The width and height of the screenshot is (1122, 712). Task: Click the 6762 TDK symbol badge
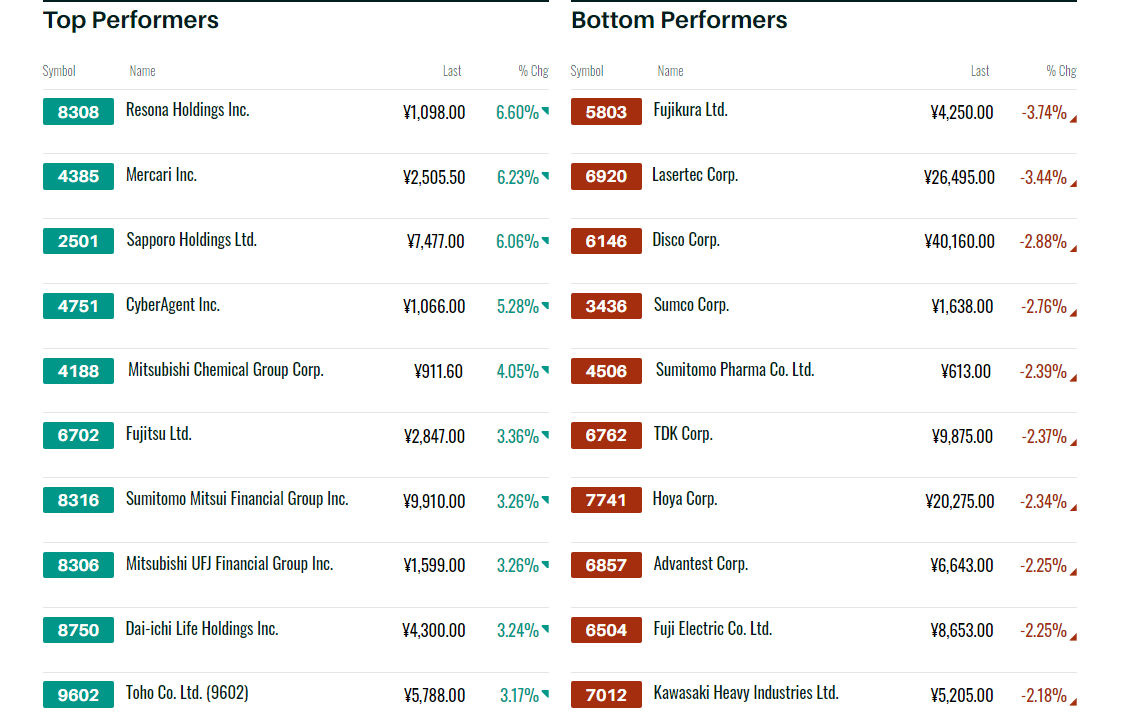tap(606, 435)
